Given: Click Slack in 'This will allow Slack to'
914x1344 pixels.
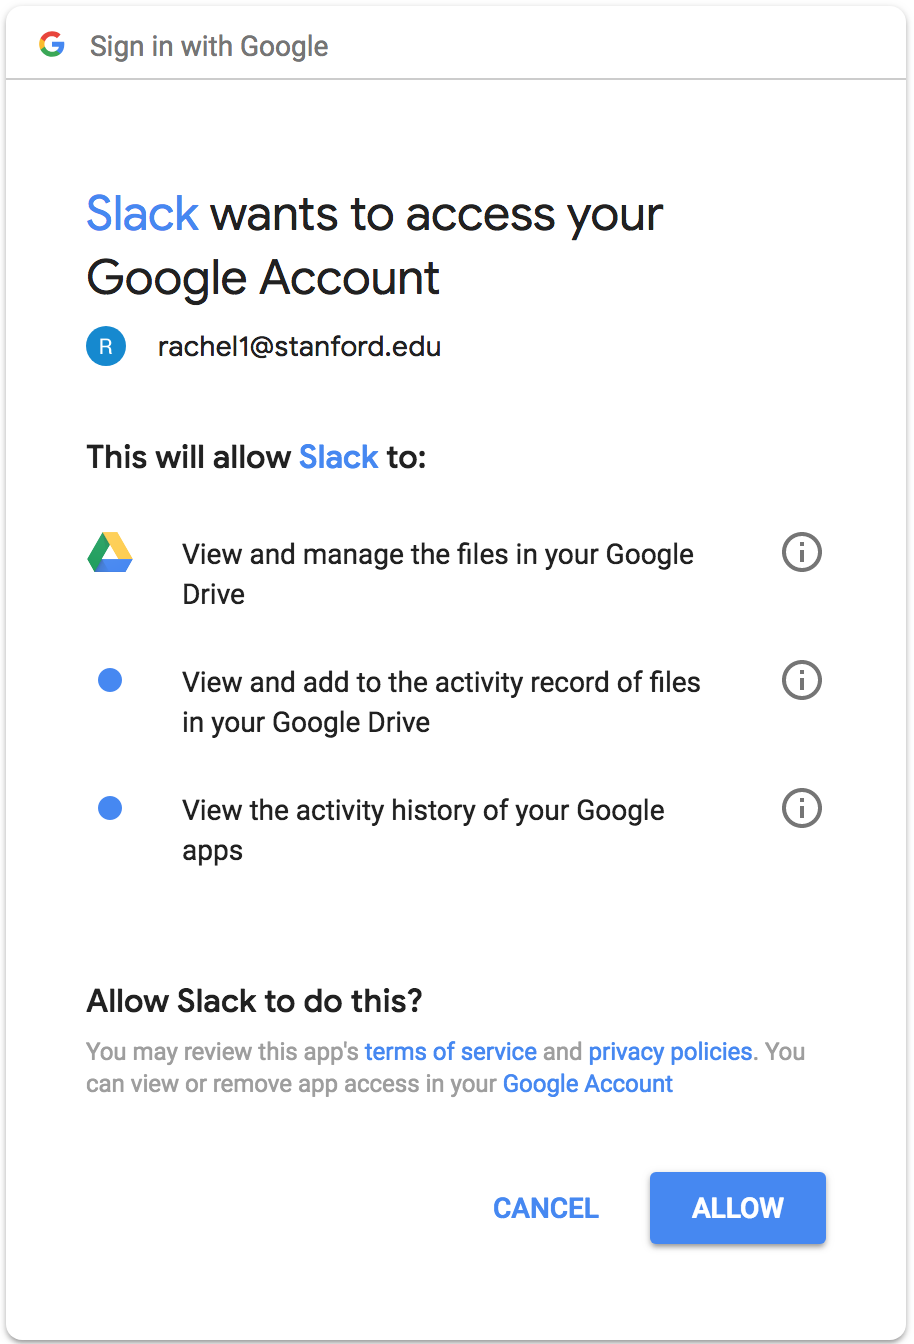Looking at the screenshot, I should click(x=338, y=457).
